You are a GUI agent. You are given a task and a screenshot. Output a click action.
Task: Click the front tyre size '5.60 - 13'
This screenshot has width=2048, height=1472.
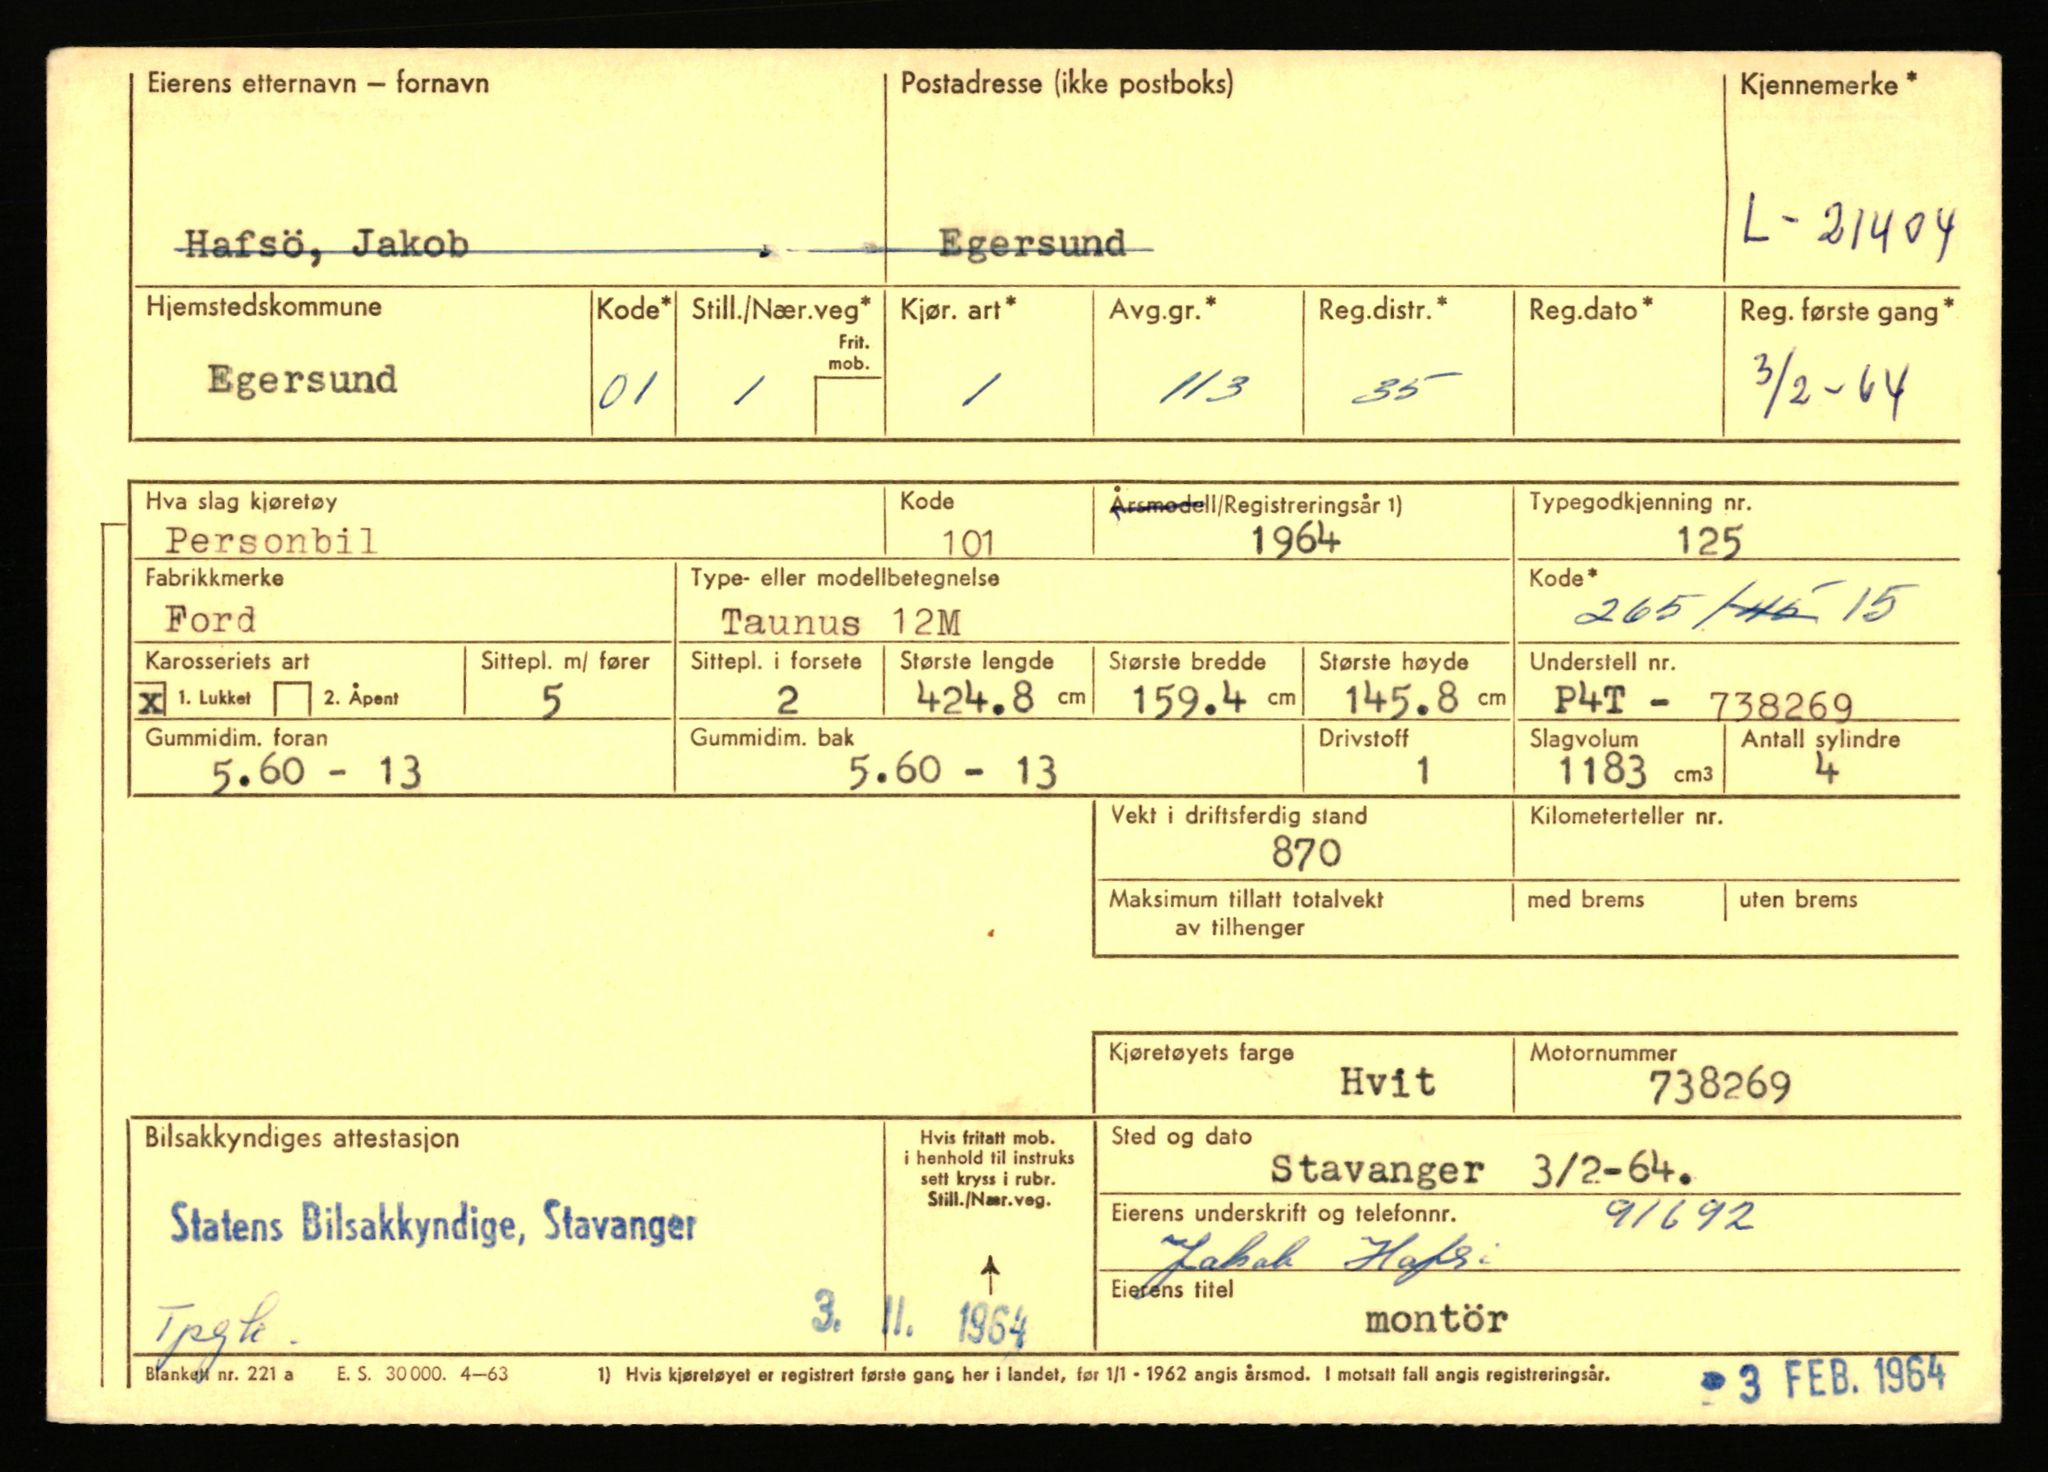point(316,773)
